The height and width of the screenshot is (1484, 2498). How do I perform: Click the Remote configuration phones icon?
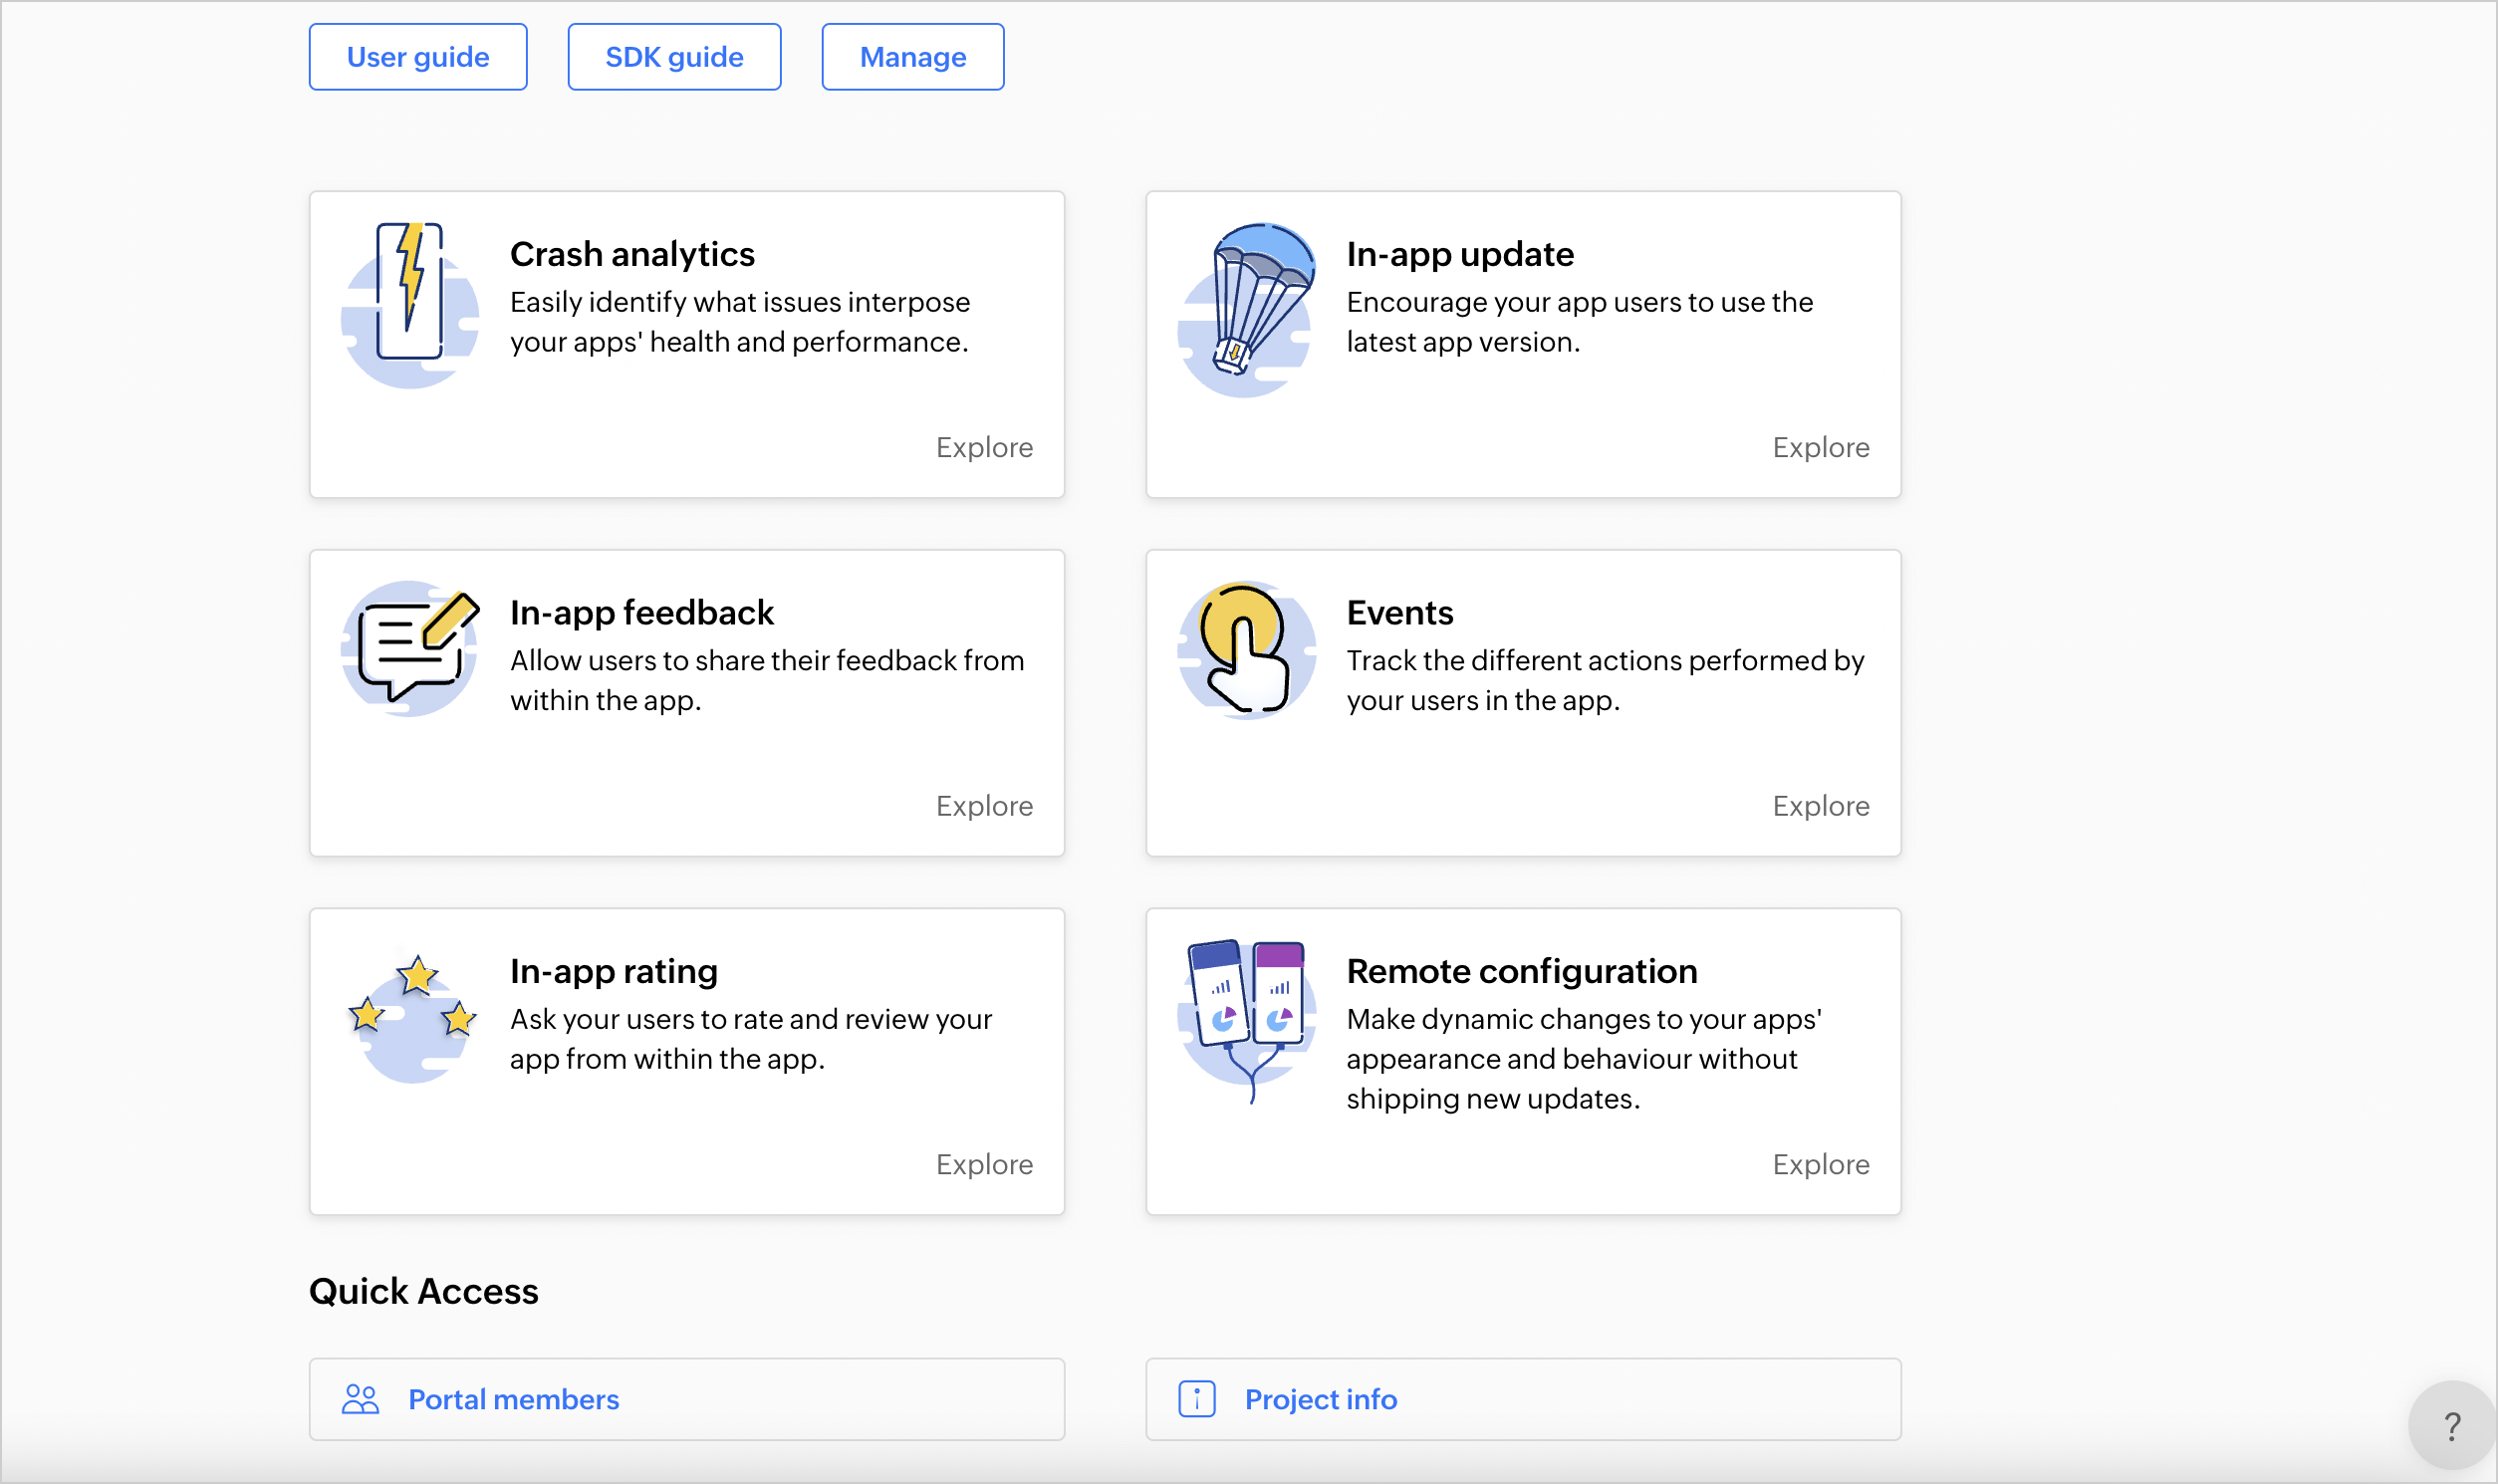(1246, 1014)
